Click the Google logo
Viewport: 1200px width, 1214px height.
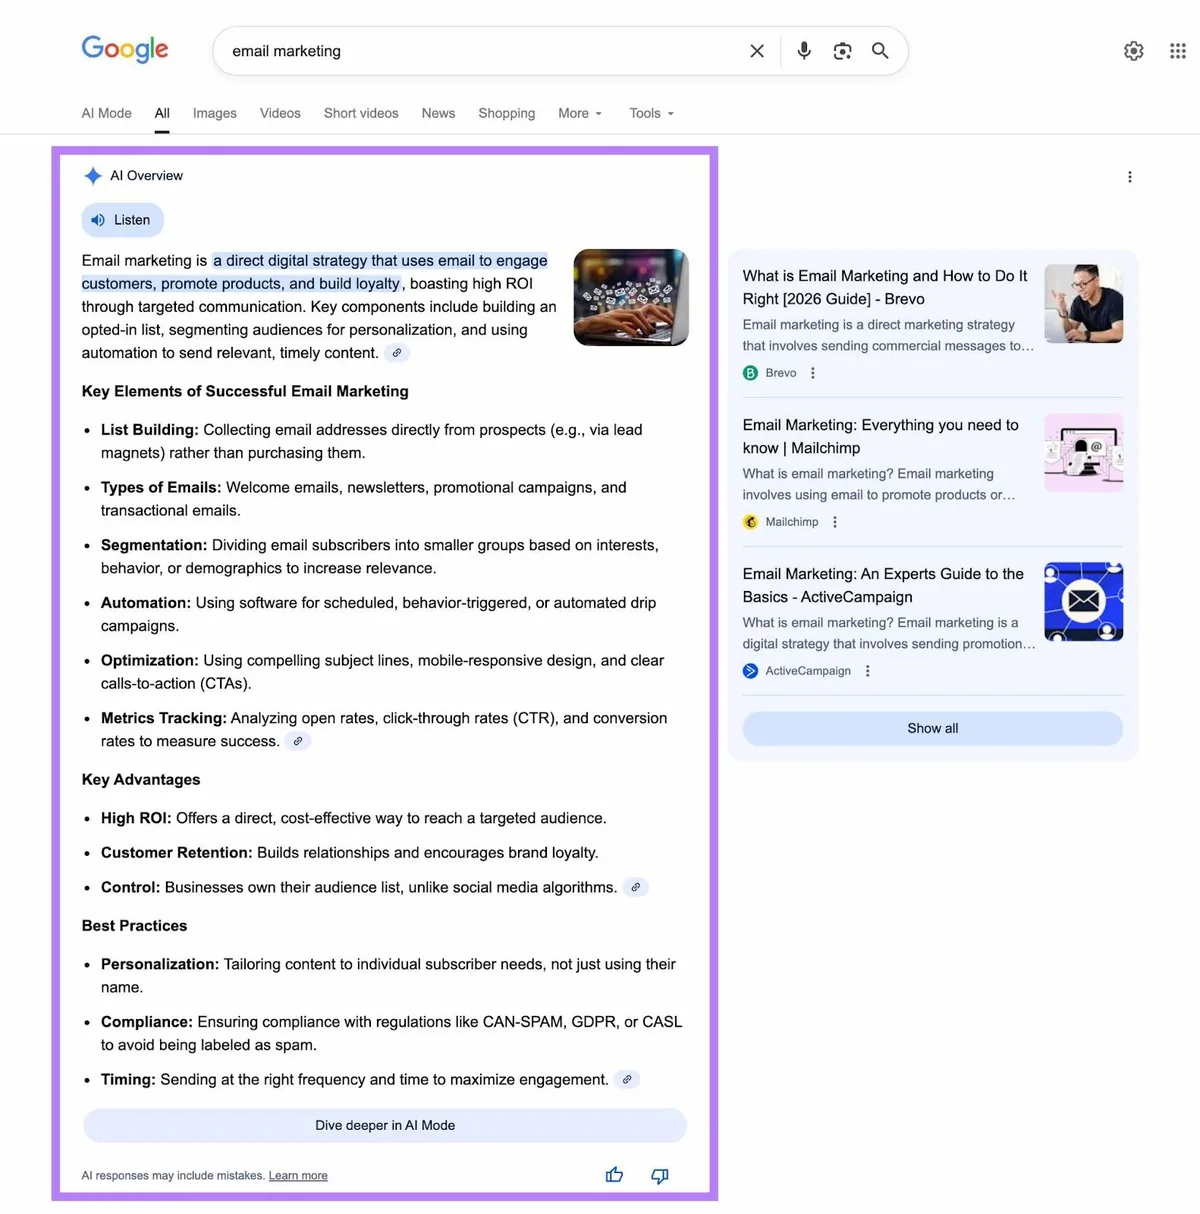125,49
